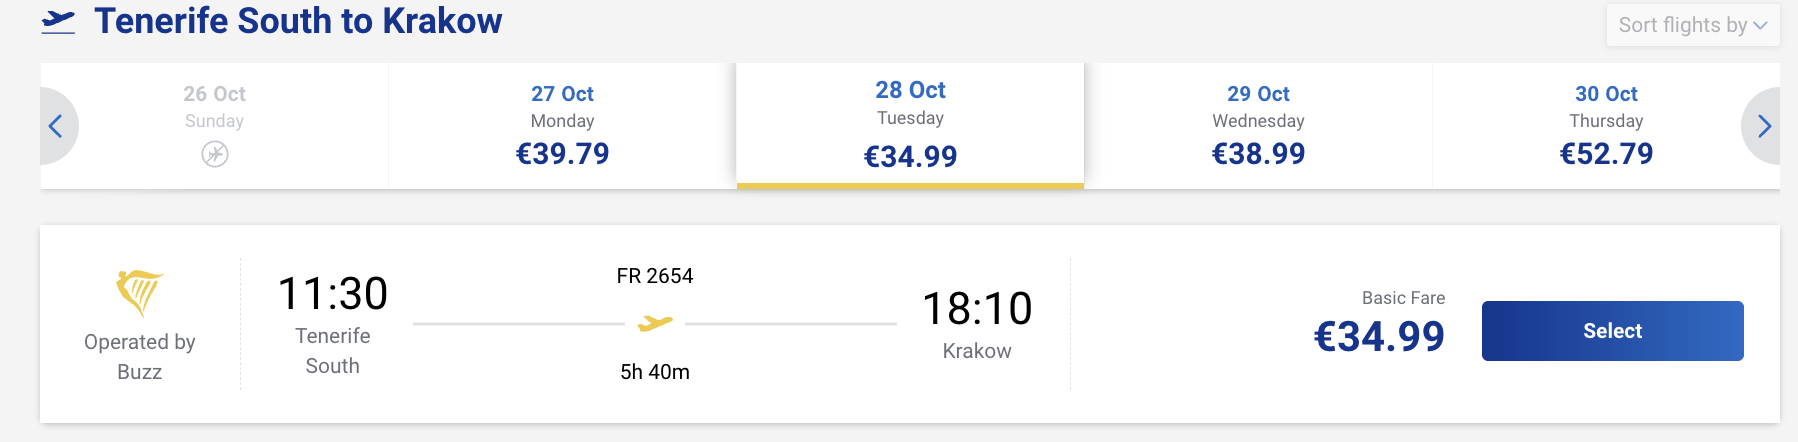Click the Basic Fare €34.99 price
The image size is (1798, 442).
point(1379,337)
